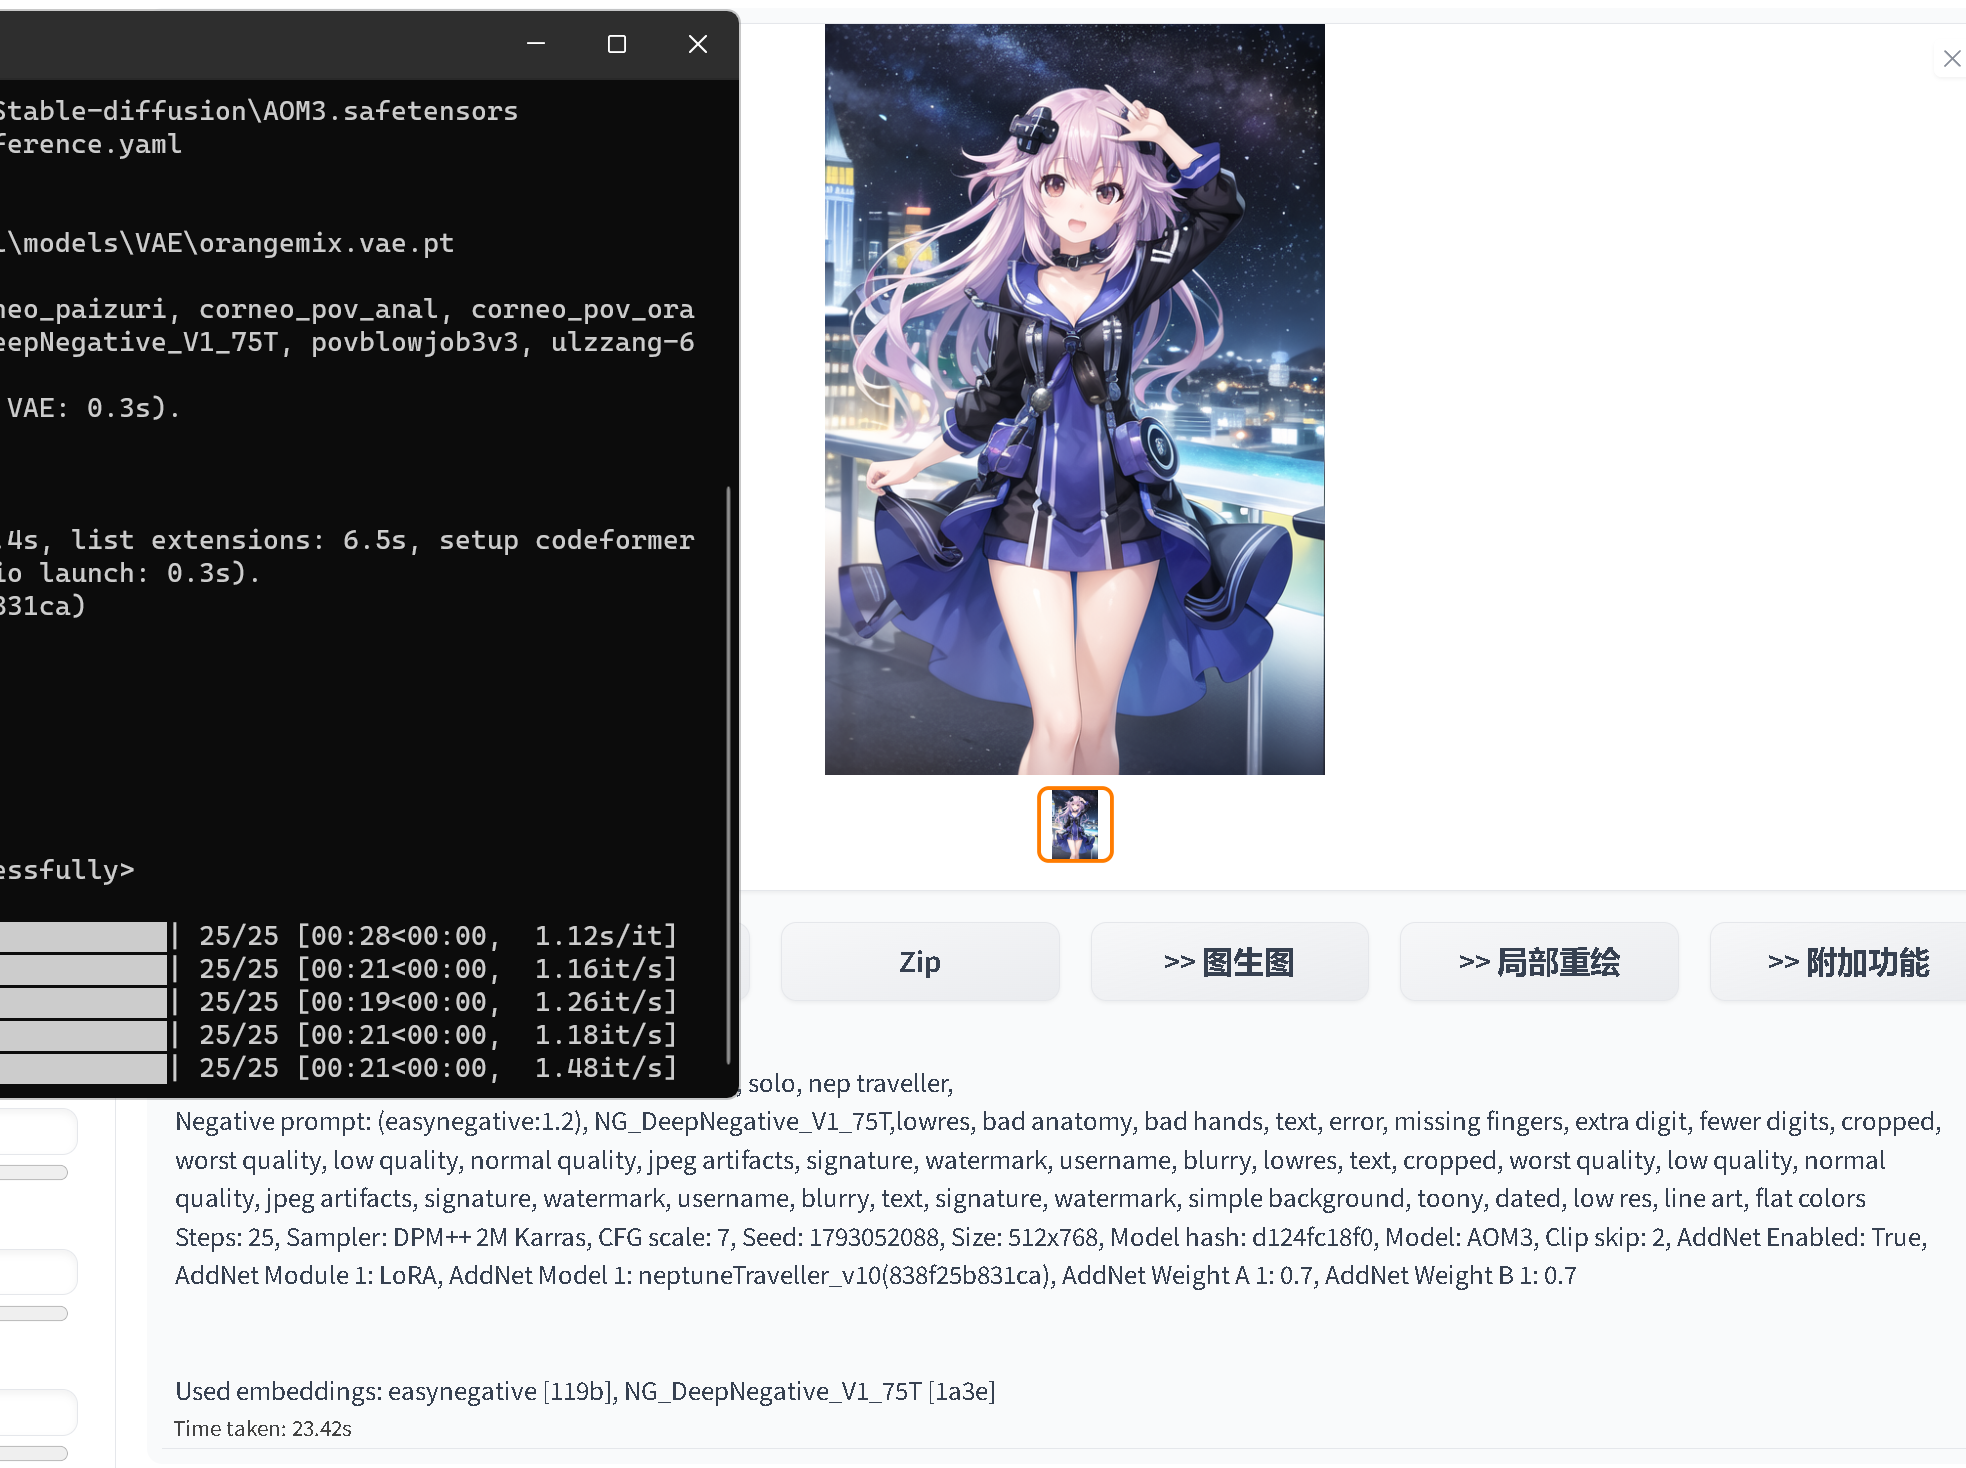Image resolution: width=1966 pixels, height=1468 pixels.
Task: Click the 'Steps: 25, Sampler: DPM++ 2M Karras' line
Action: (x=1052, y=1237)
